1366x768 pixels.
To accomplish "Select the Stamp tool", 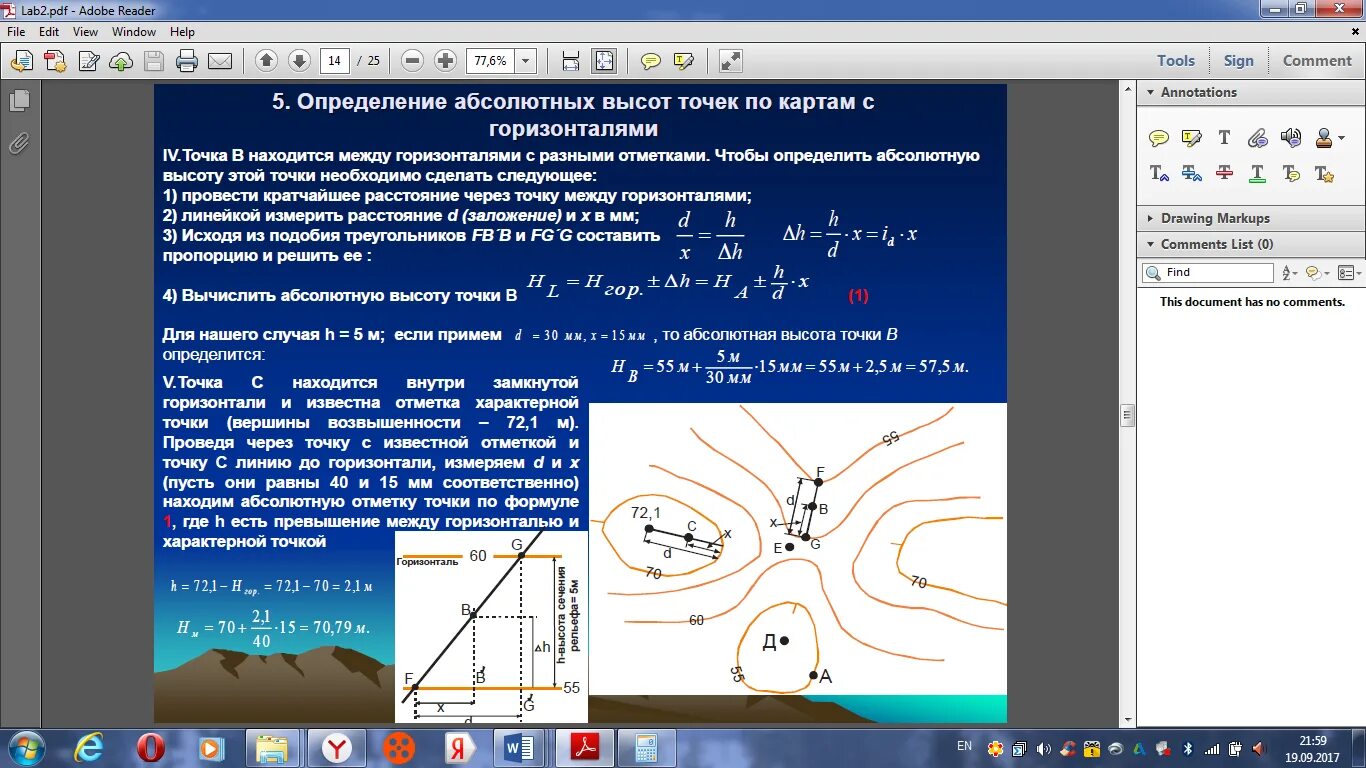I will click(1324, 138).
